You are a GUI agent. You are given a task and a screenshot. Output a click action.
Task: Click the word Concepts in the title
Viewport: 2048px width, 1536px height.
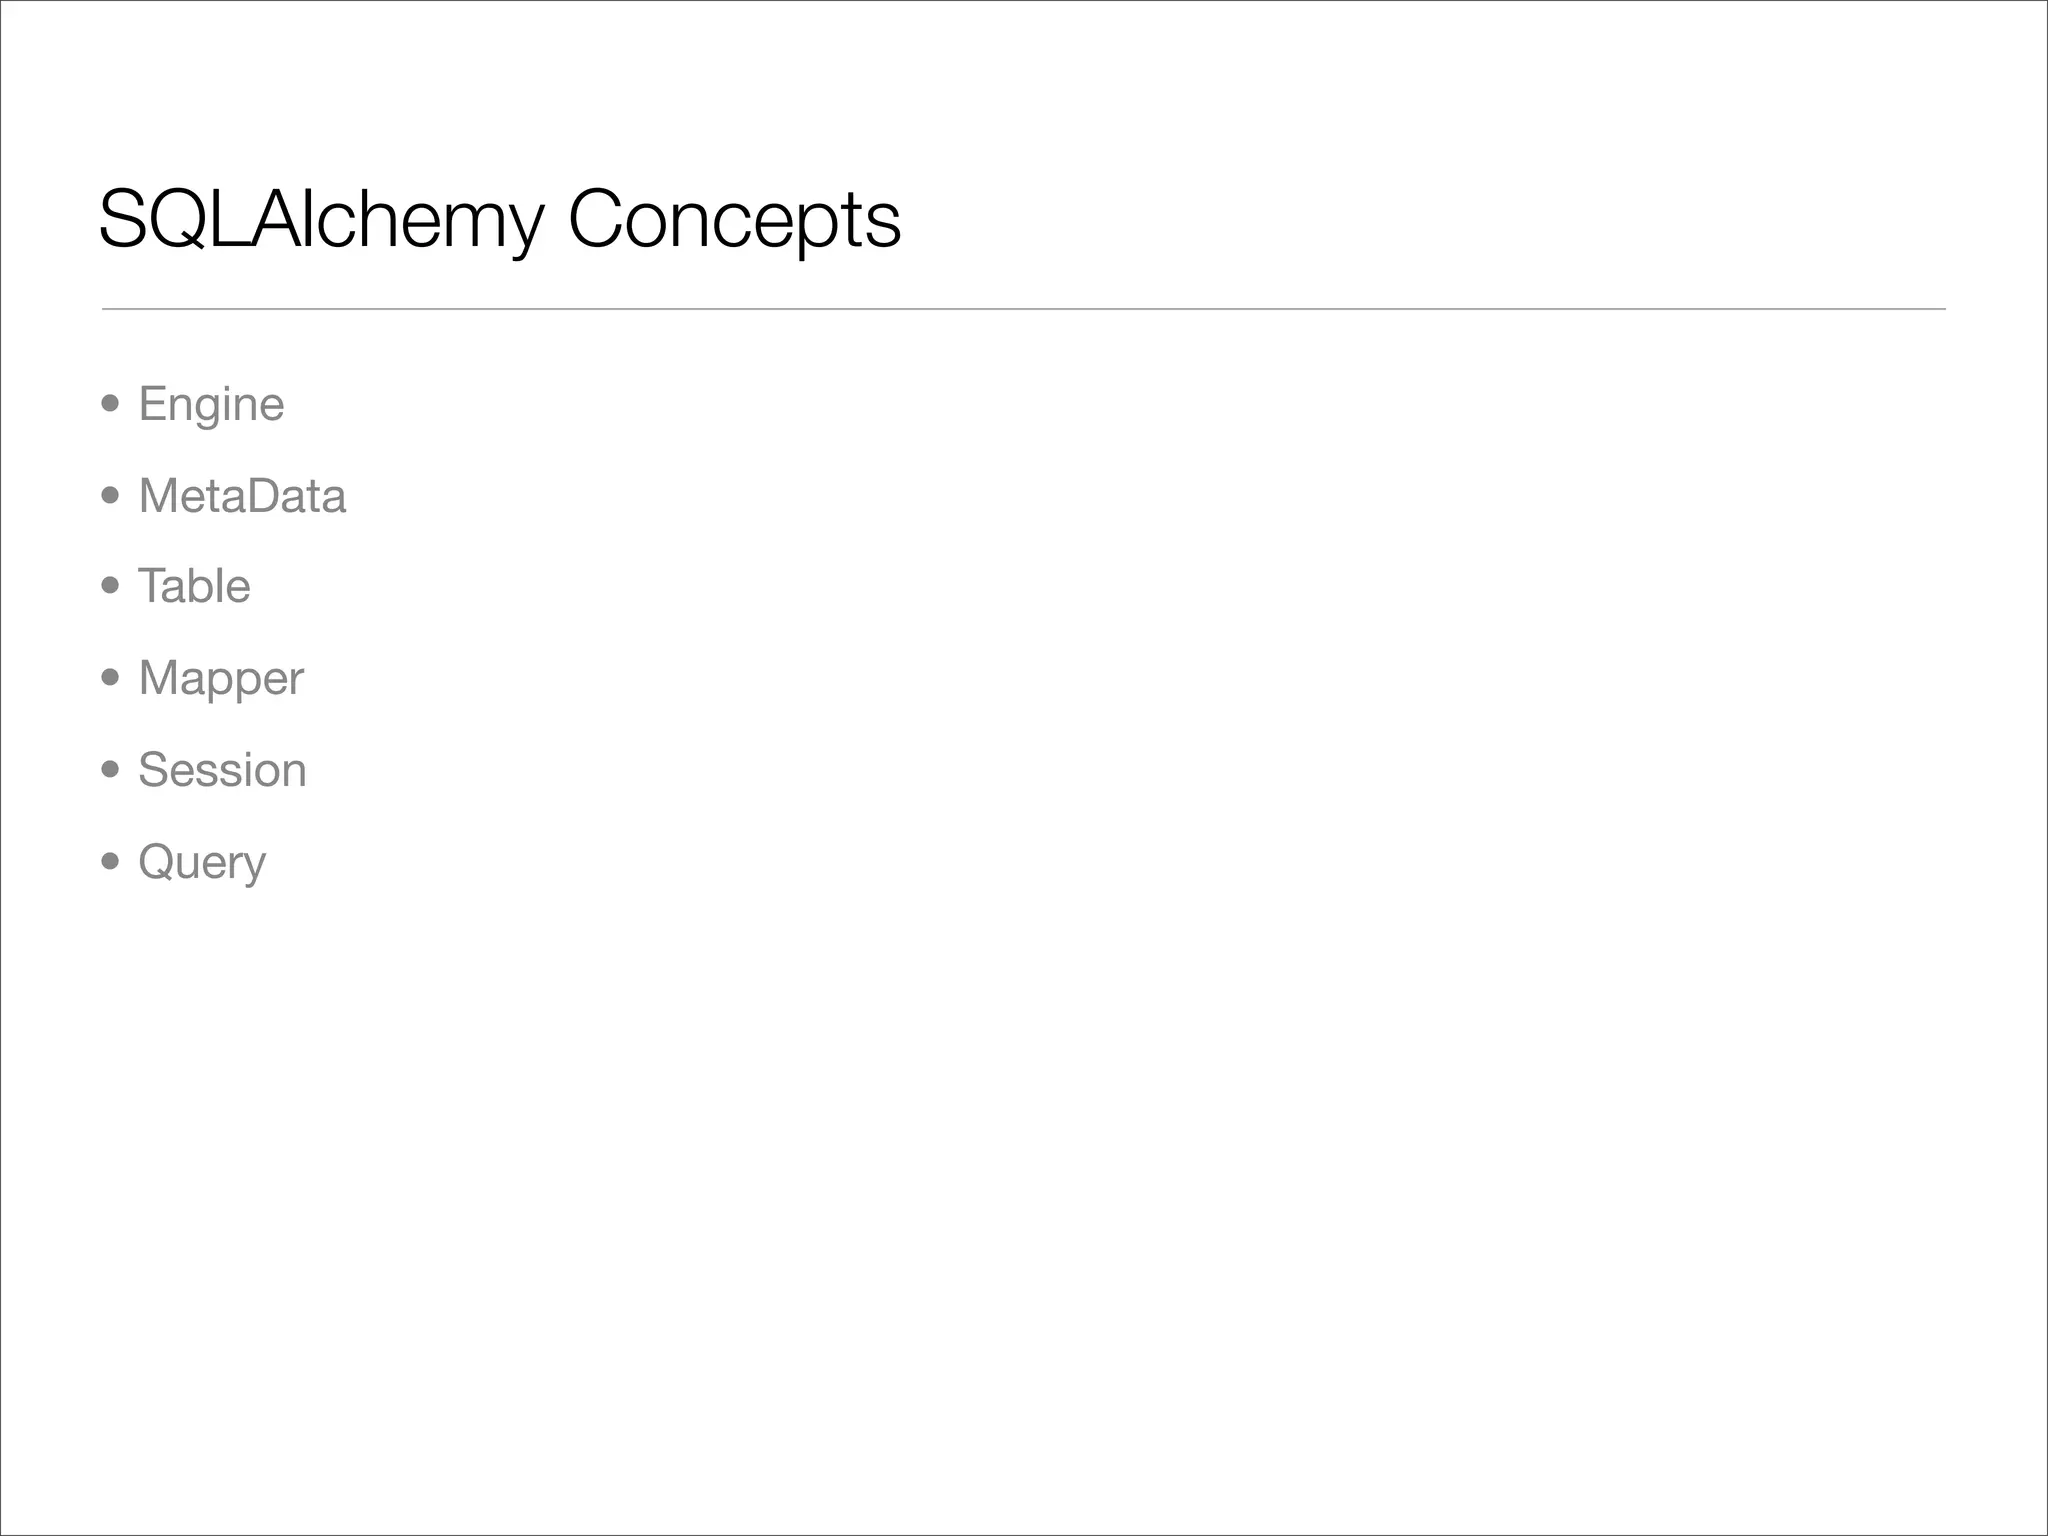click(735, 221)
